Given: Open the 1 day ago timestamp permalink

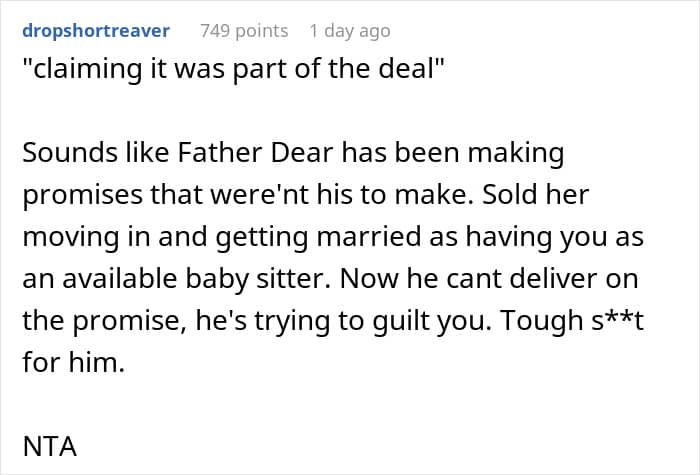Looking at the screenshot, I should click(350, 31).
